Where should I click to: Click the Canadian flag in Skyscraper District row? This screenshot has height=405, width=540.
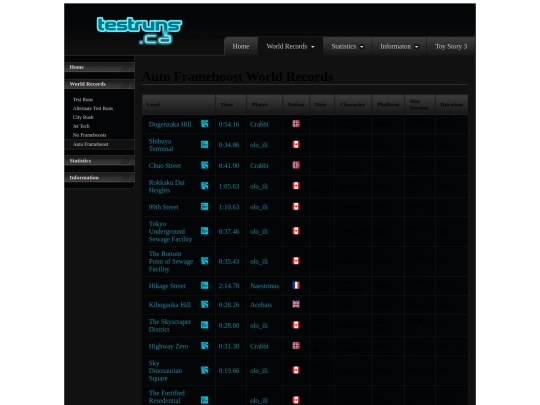point(296,325)
